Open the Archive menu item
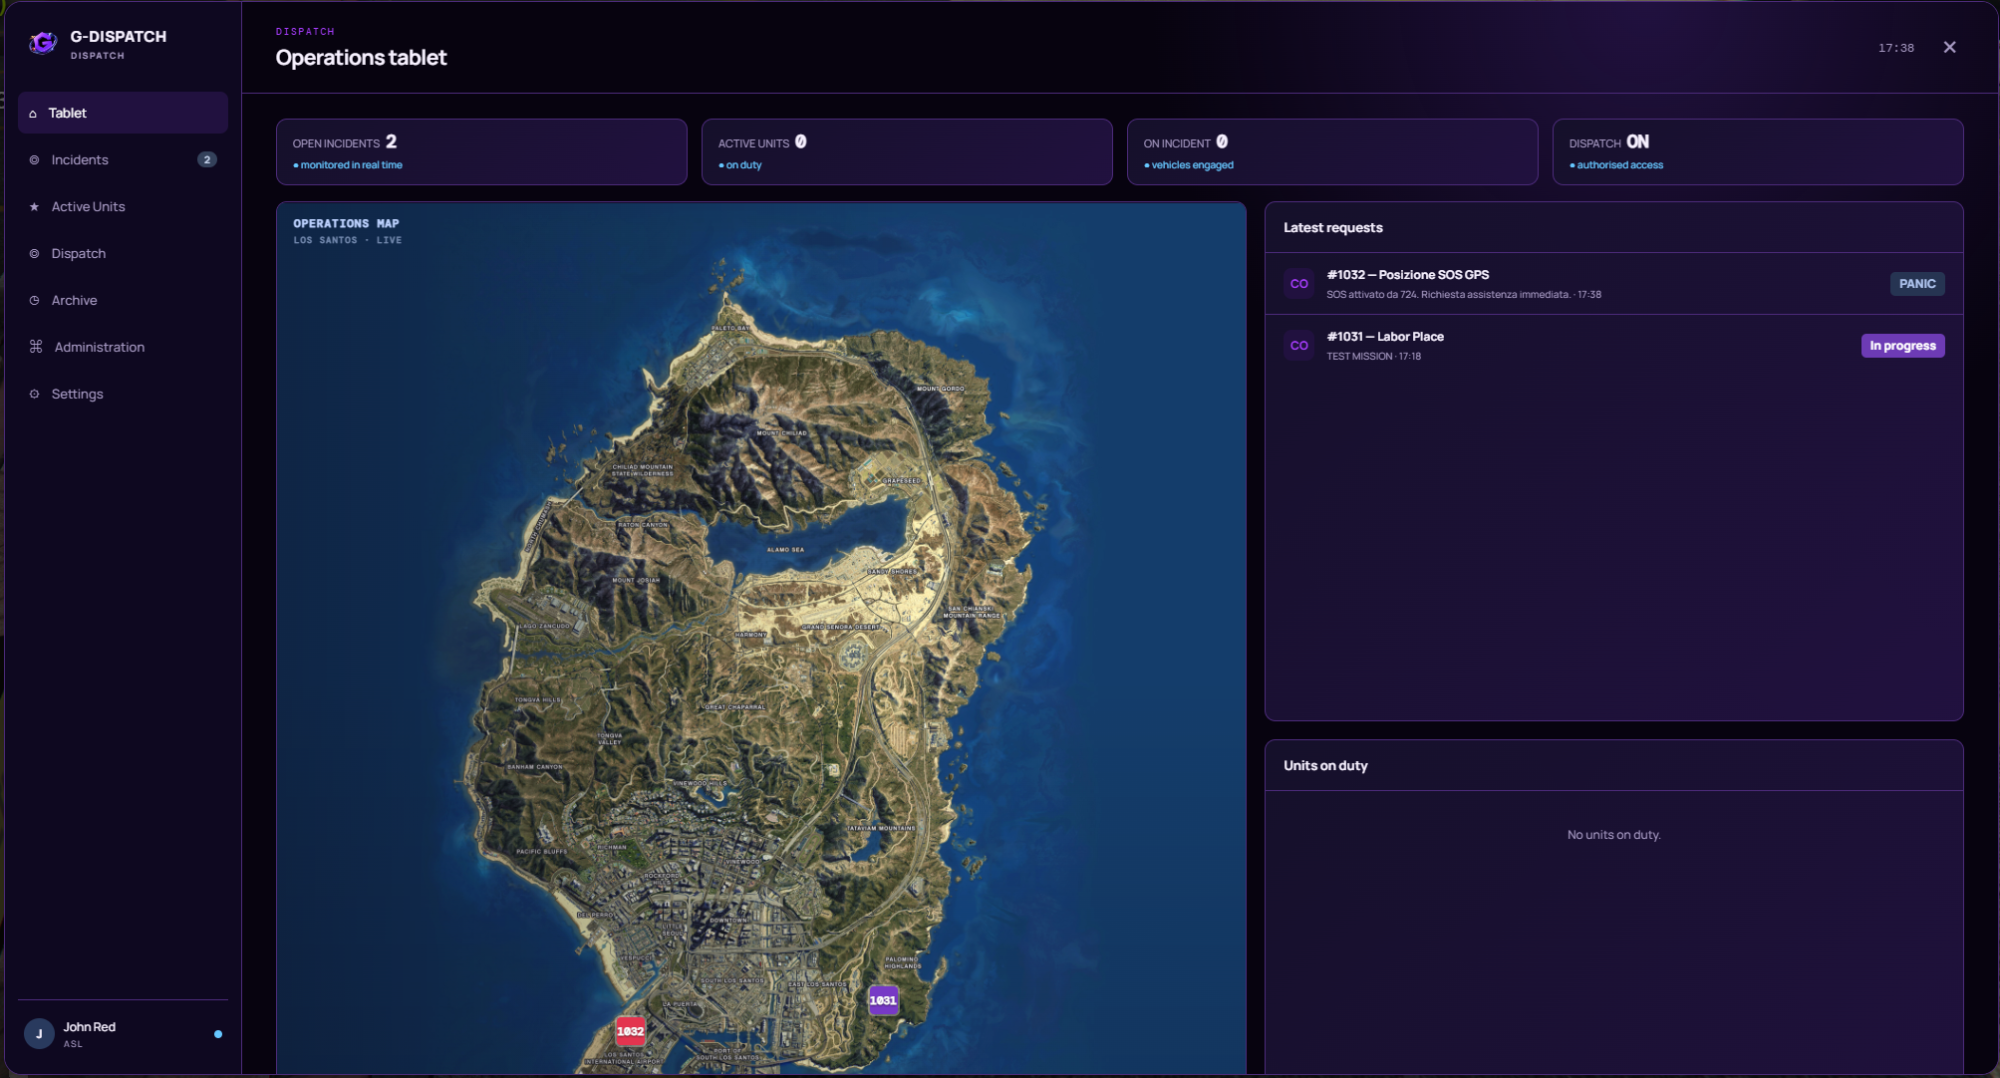 point(123,301)
